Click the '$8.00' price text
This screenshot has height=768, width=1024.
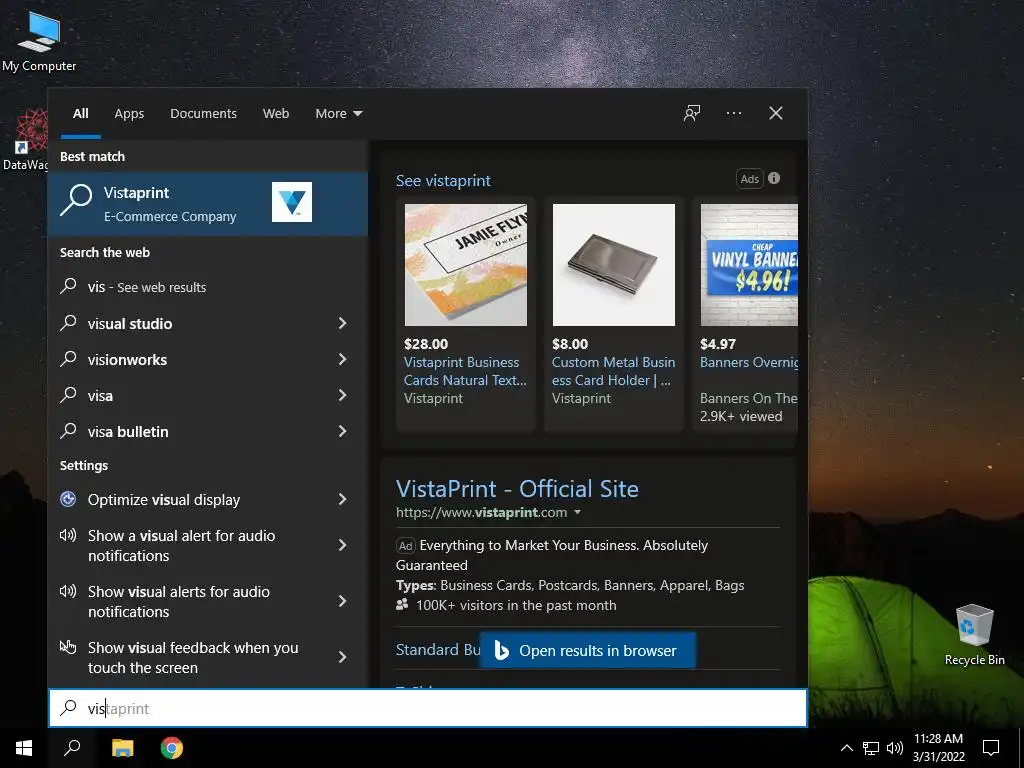(x=569, y=344)
